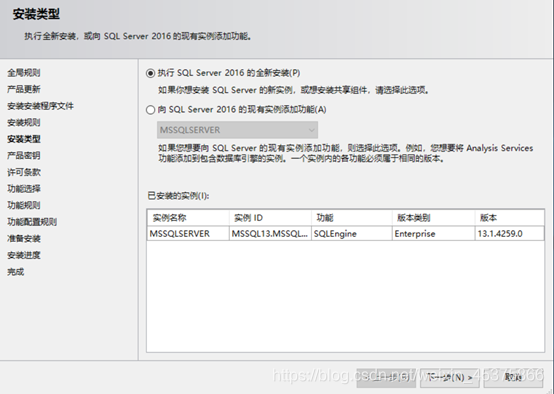Click the 版本 column header
Screen dimensions: 554x394
pos(509,218)
